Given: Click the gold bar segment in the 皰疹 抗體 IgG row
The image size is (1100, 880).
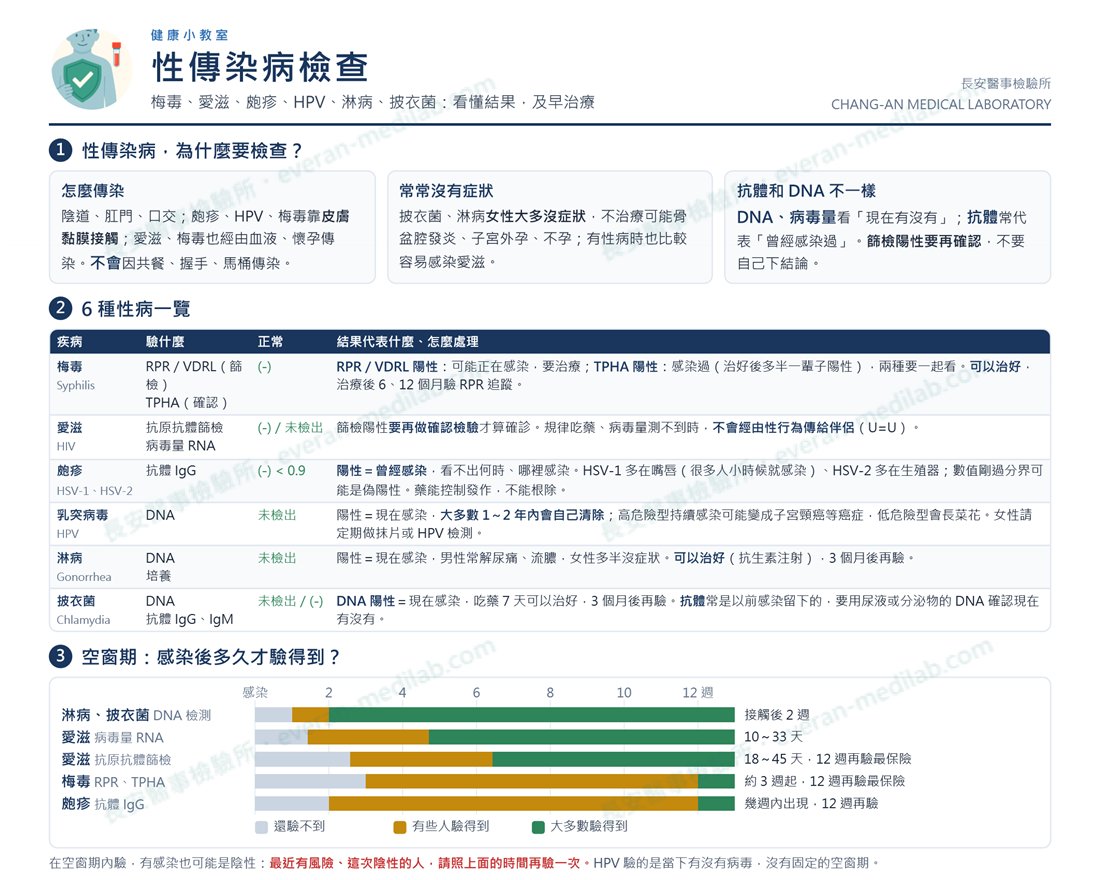Looking at the screenshot, I should [x=513, y=804].
